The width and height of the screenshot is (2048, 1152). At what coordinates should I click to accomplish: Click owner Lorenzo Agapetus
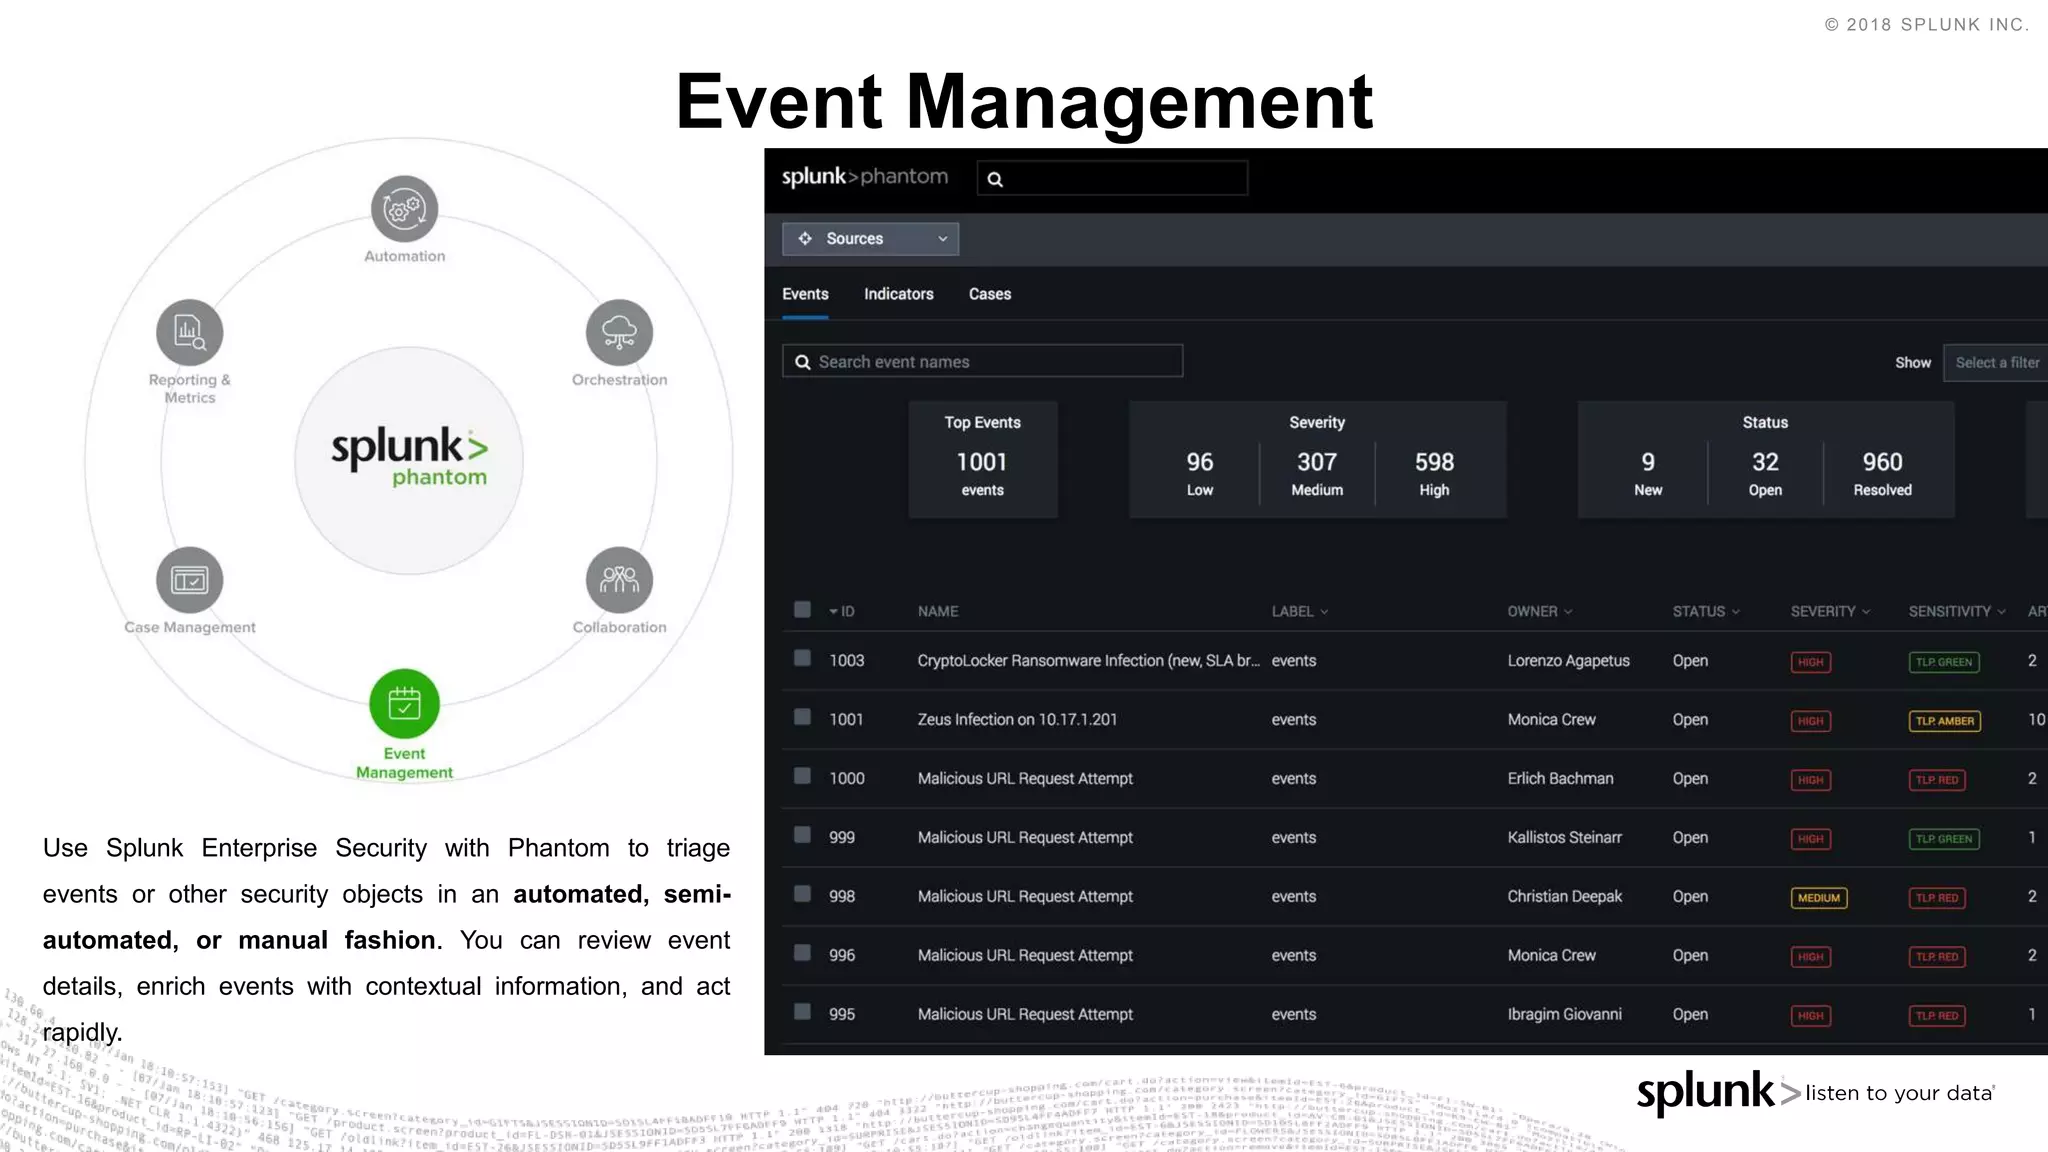[x=1568, y=661]
